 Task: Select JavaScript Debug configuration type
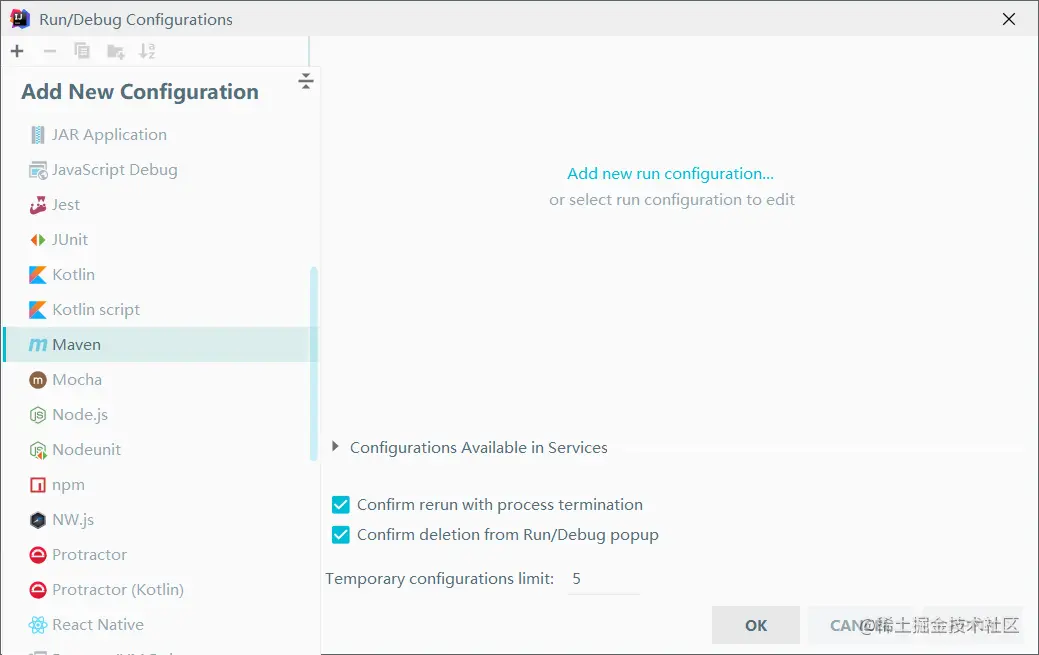click(115, 170)
